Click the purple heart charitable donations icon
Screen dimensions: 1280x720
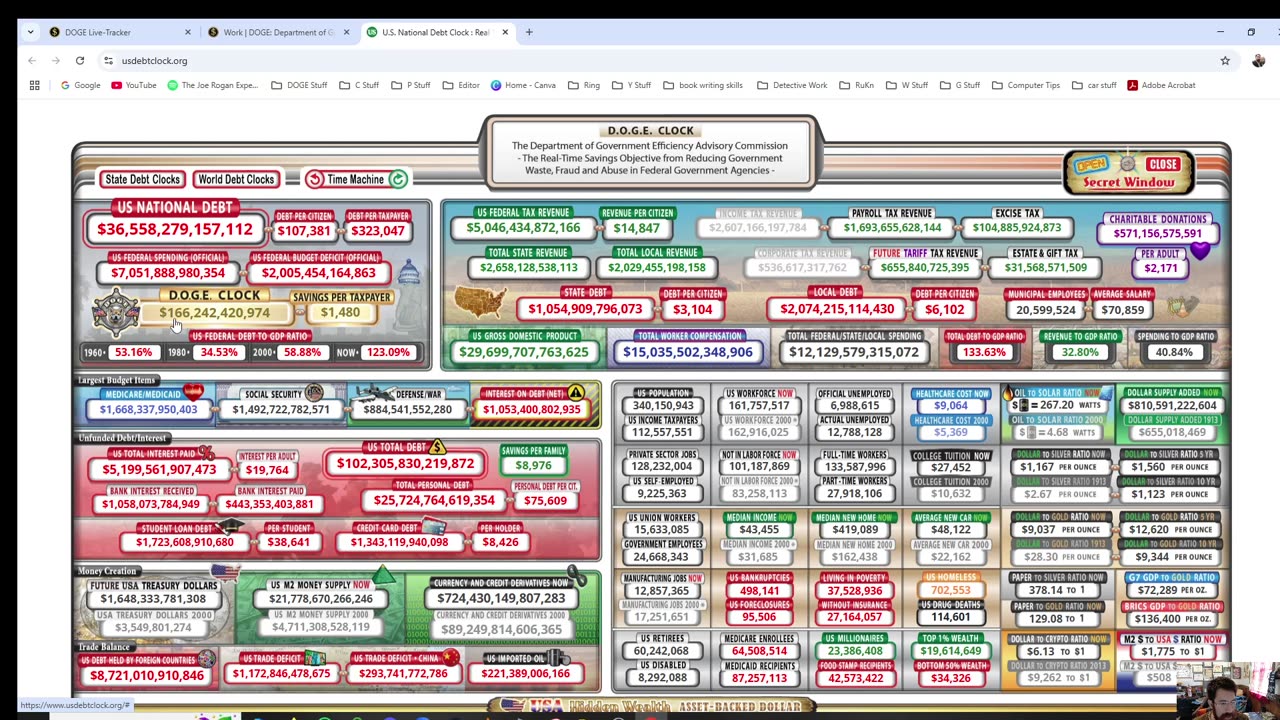pos(1200,251)
